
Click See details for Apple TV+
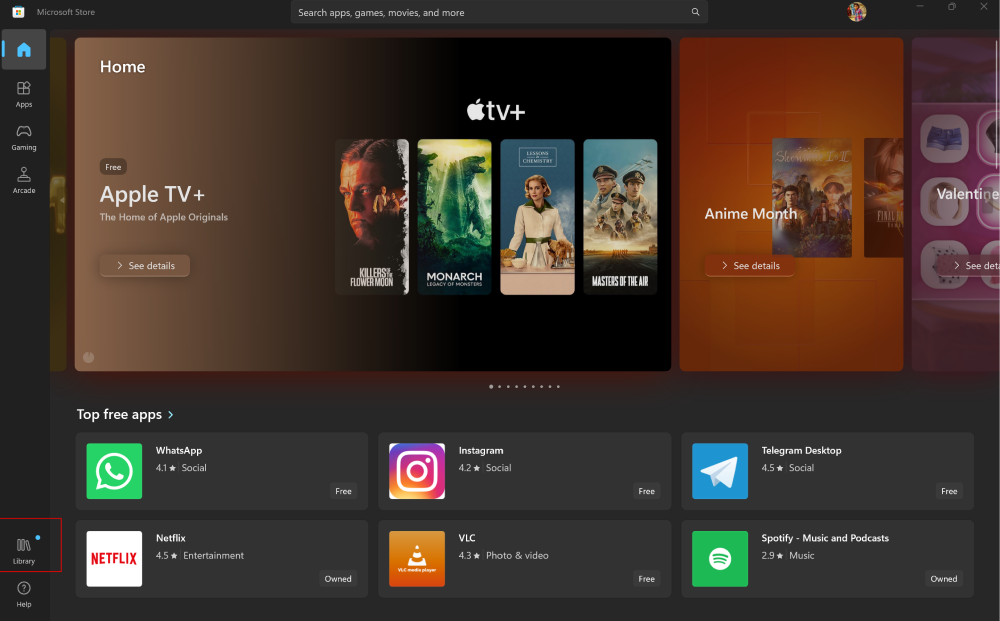(x=145, y=266)
